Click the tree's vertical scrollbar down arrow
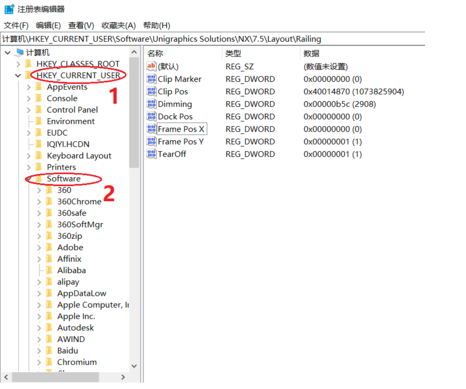 (x=134, y=366)
